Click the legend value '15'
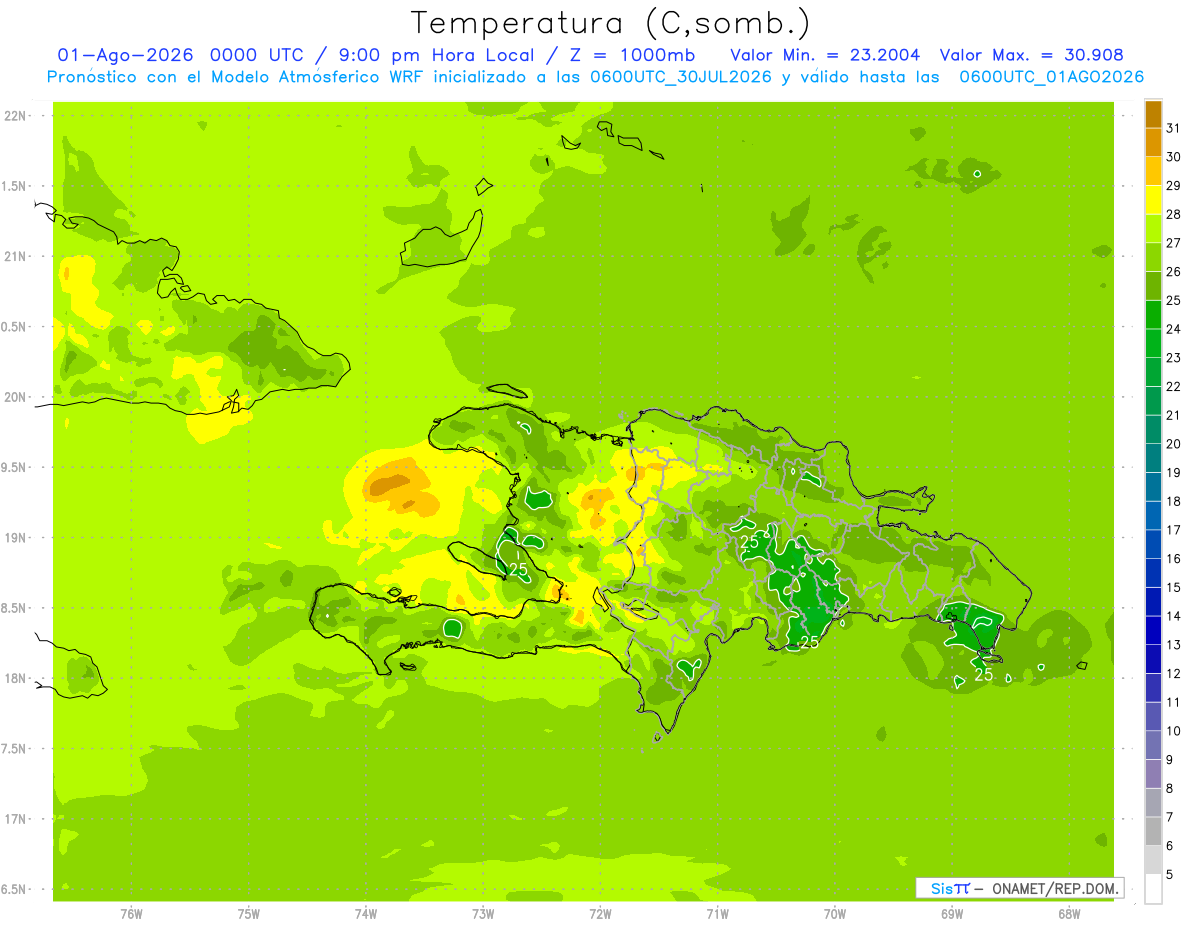 click(1173, 587)
